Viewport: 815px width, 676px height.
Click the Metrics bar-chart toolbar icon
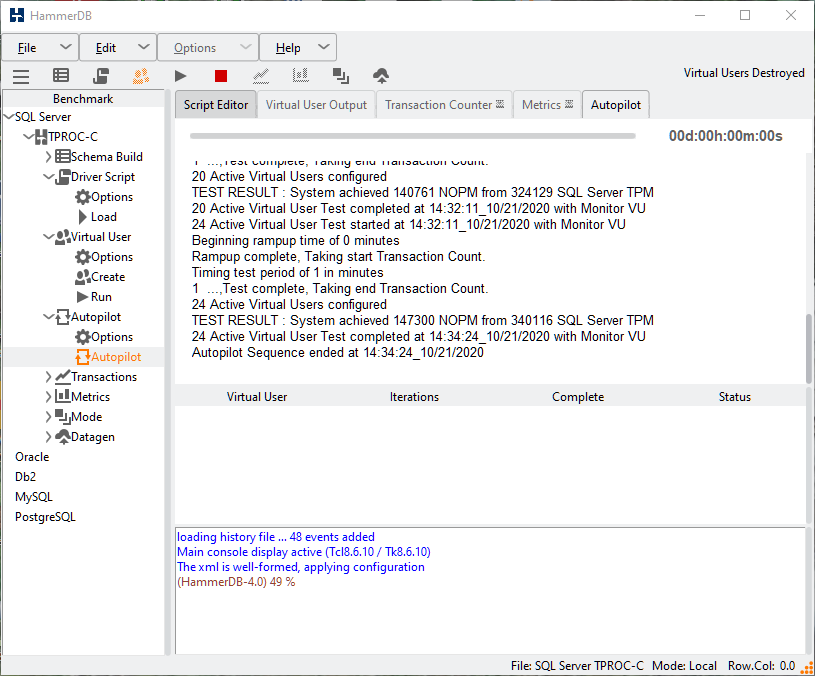tap(300, 76)
